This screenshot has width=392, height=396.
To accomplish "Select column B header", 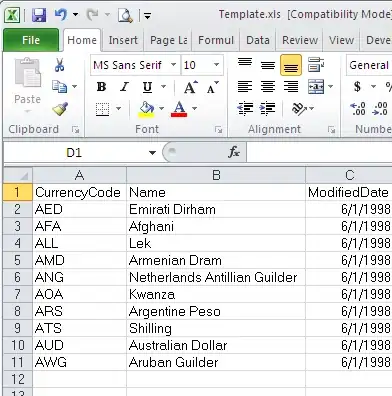I will [x=216, y=175].
